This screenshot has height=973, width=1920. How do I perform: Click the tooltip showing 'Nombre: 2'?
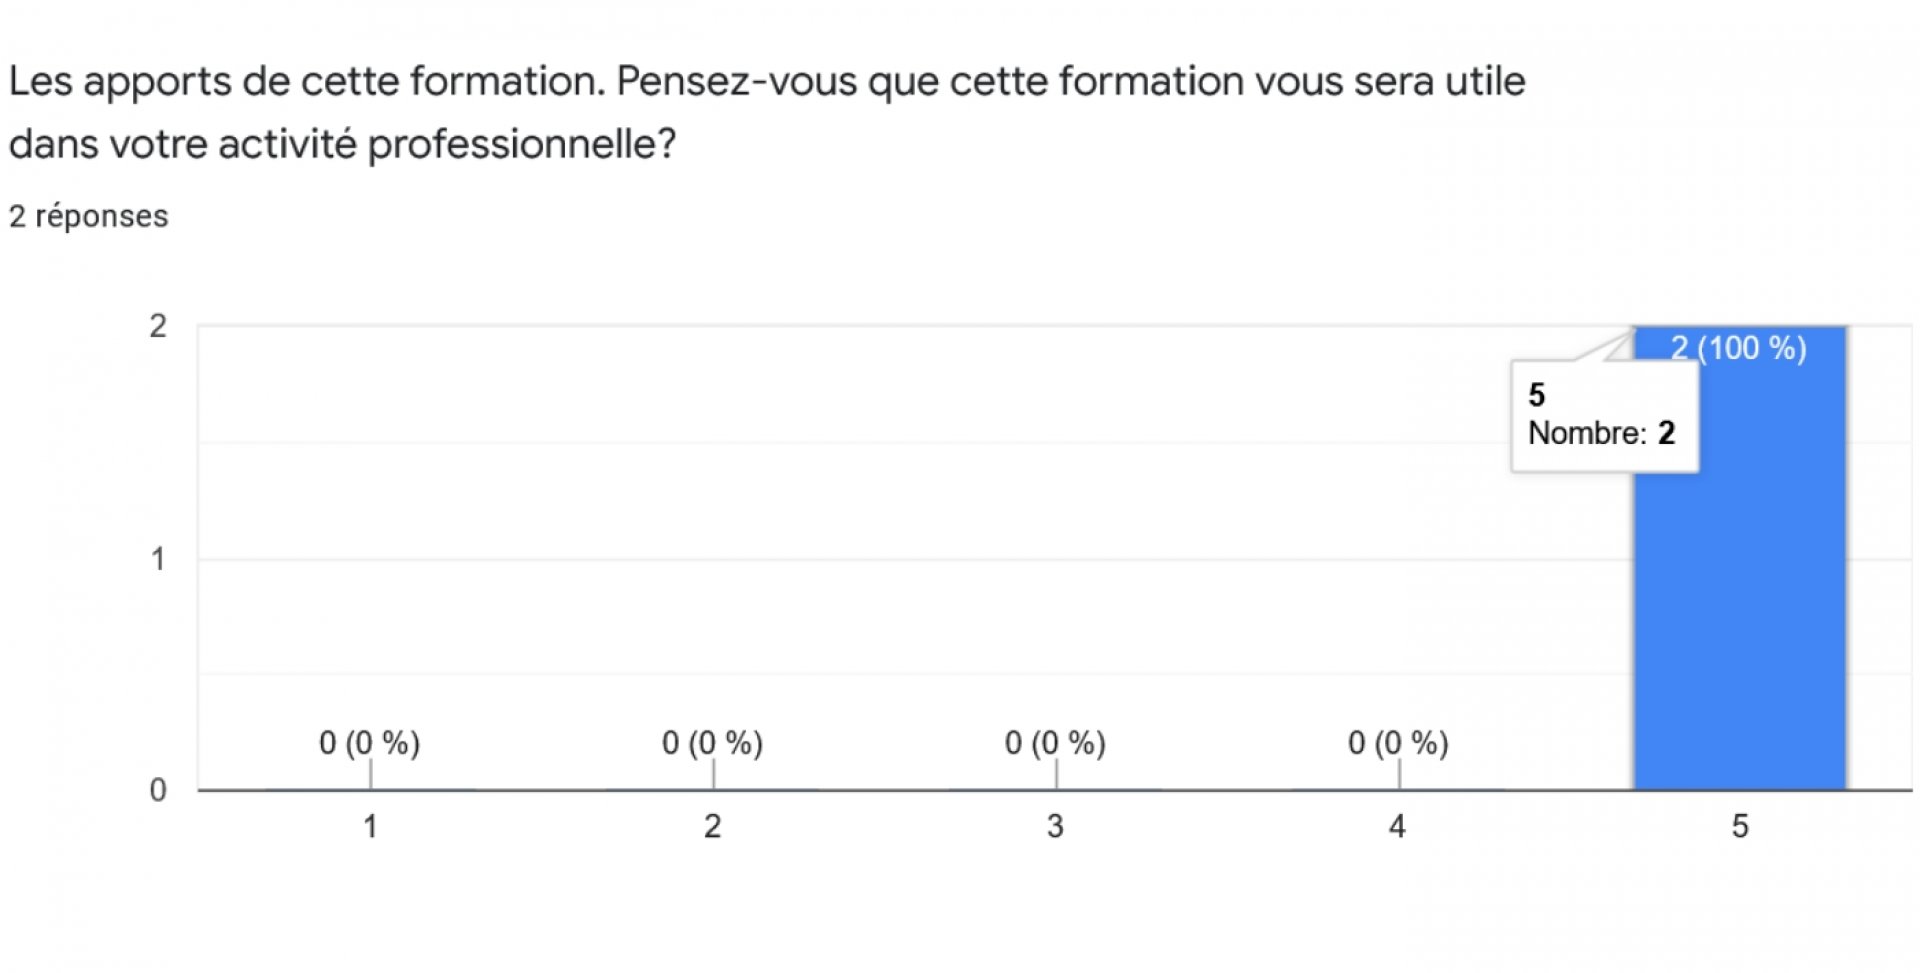tap(1604, 415)
